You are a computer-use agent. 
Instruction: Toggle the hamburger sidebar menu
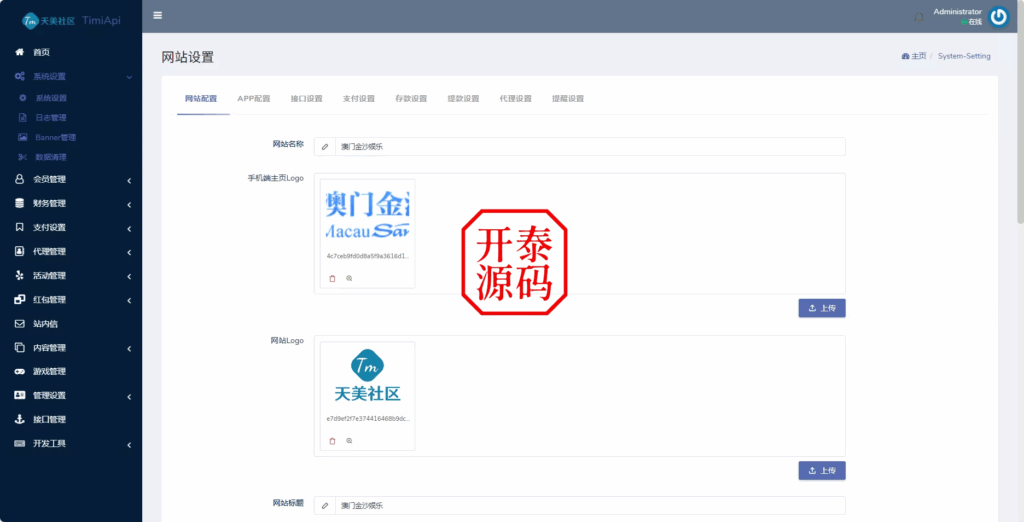[157, 16]
